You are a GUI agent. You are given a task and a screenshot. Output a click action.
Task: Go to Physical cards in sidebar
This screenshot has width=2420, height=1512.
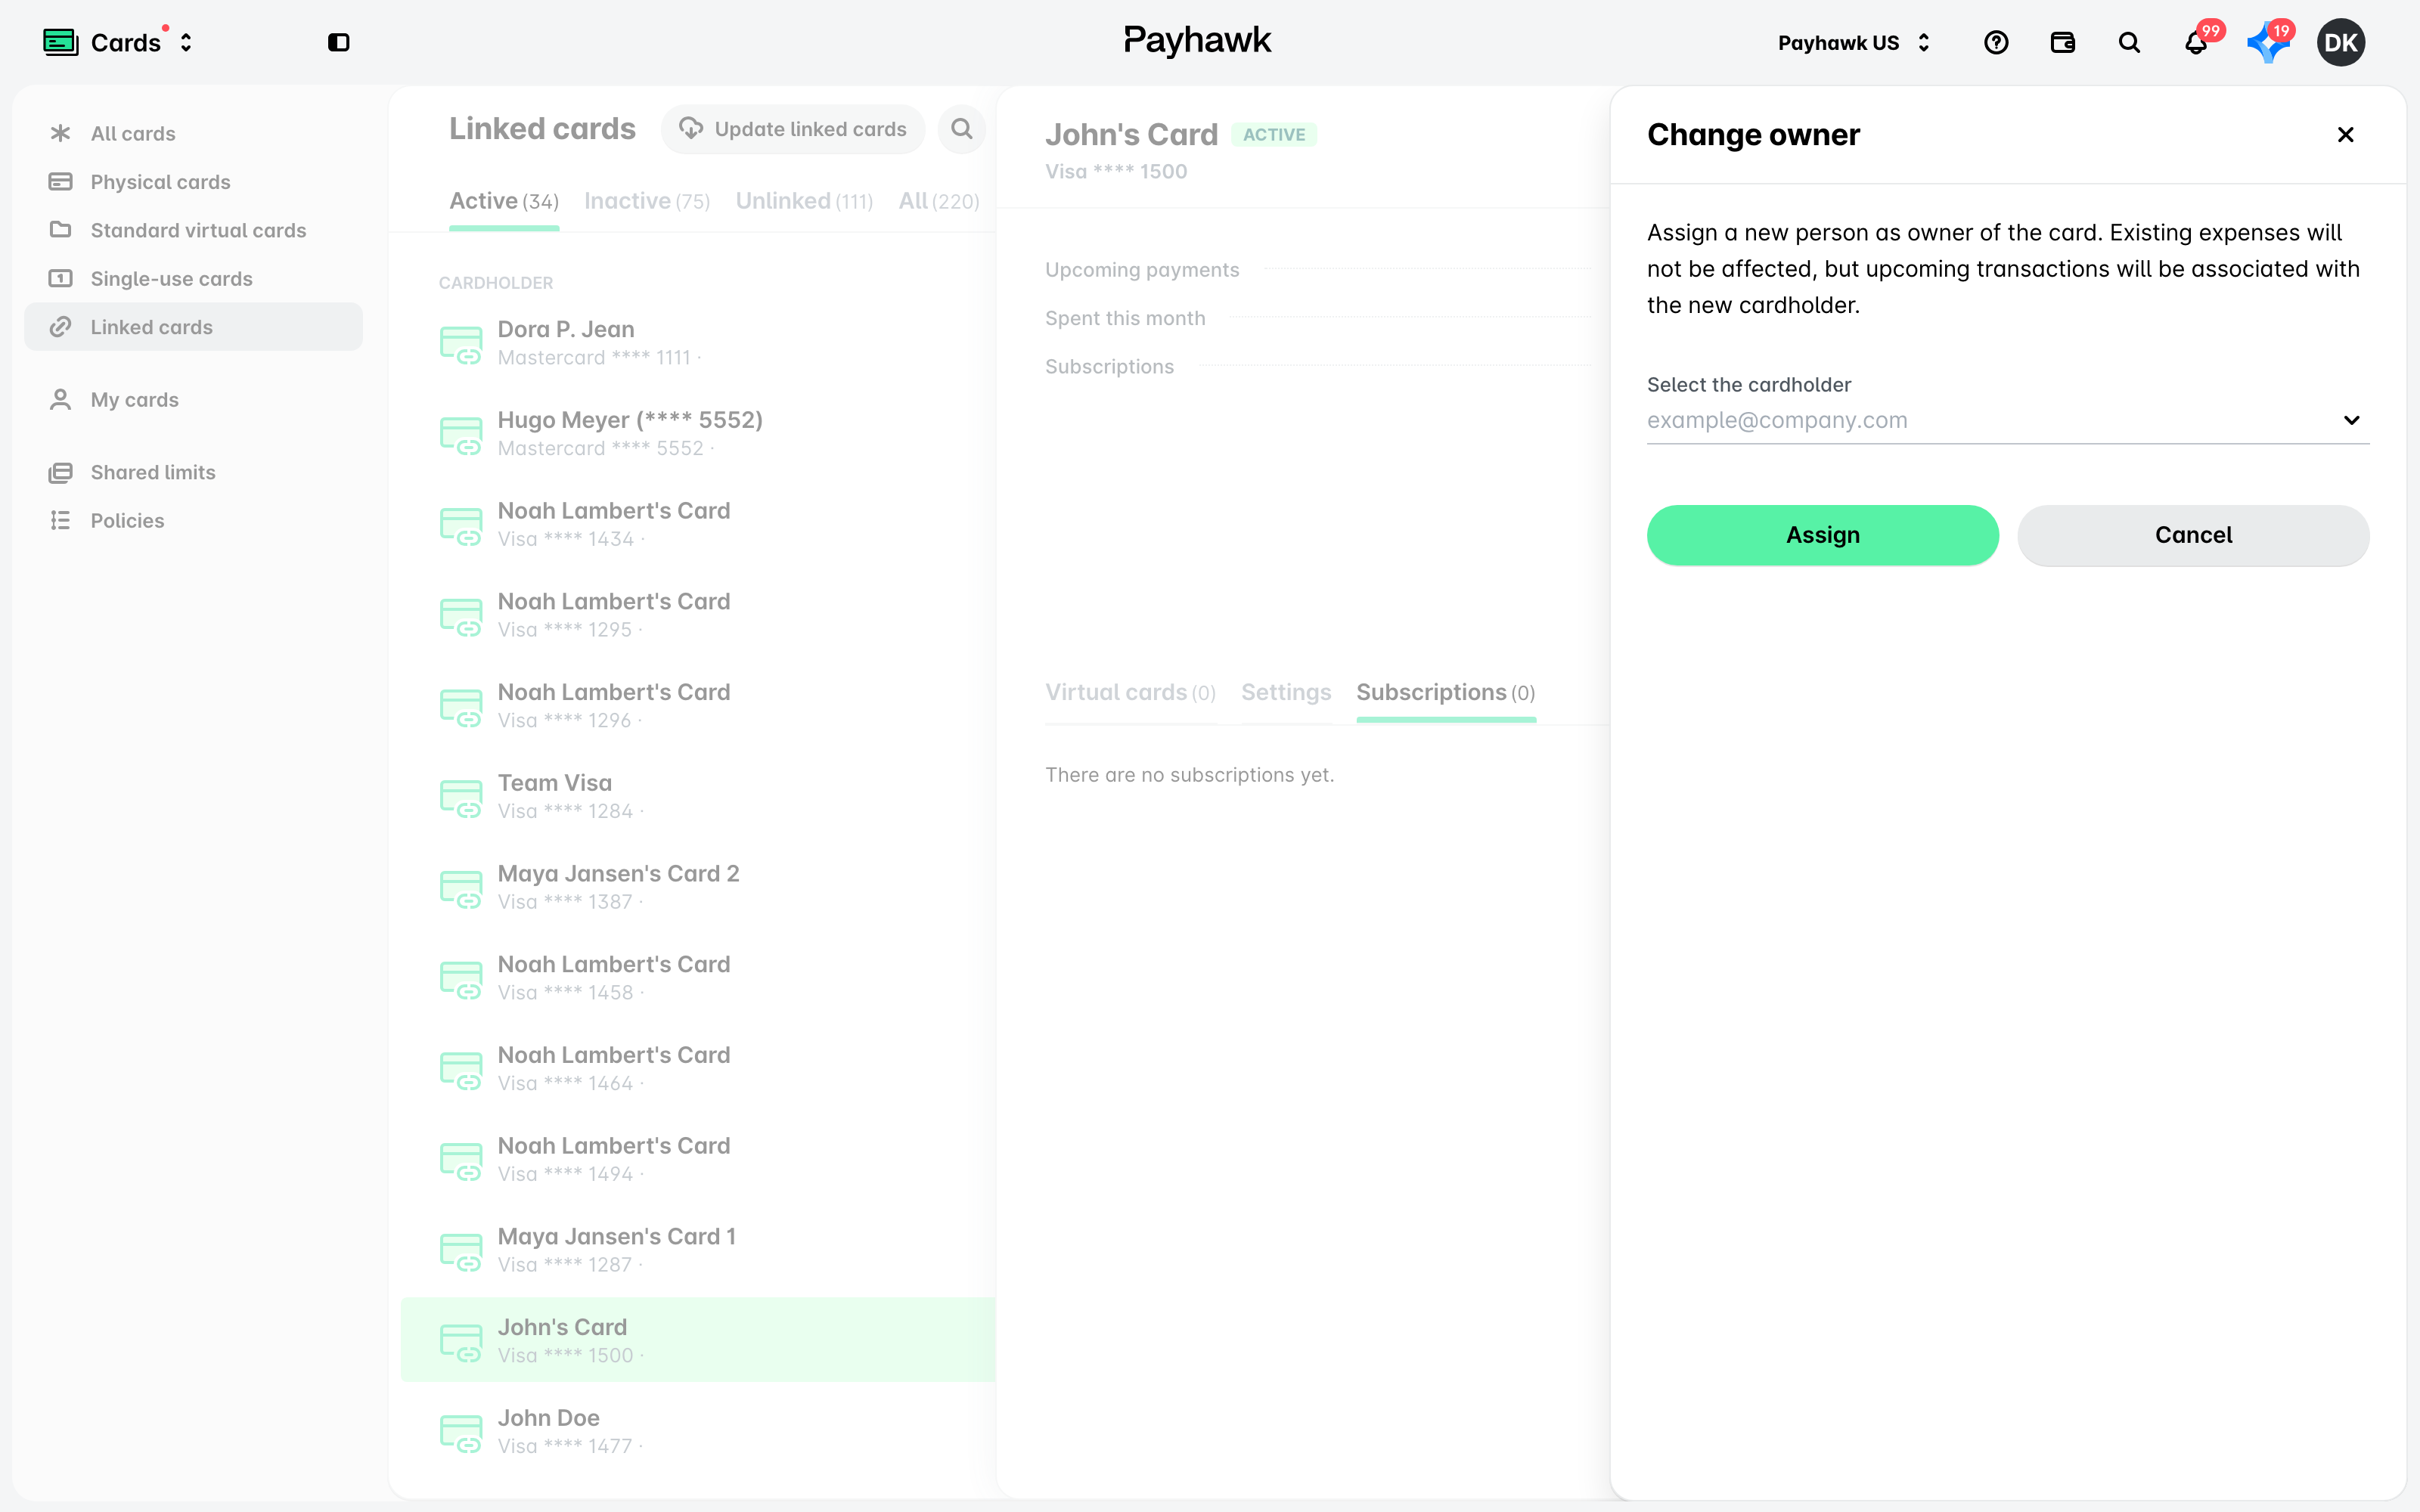click(x=193, y=182)
